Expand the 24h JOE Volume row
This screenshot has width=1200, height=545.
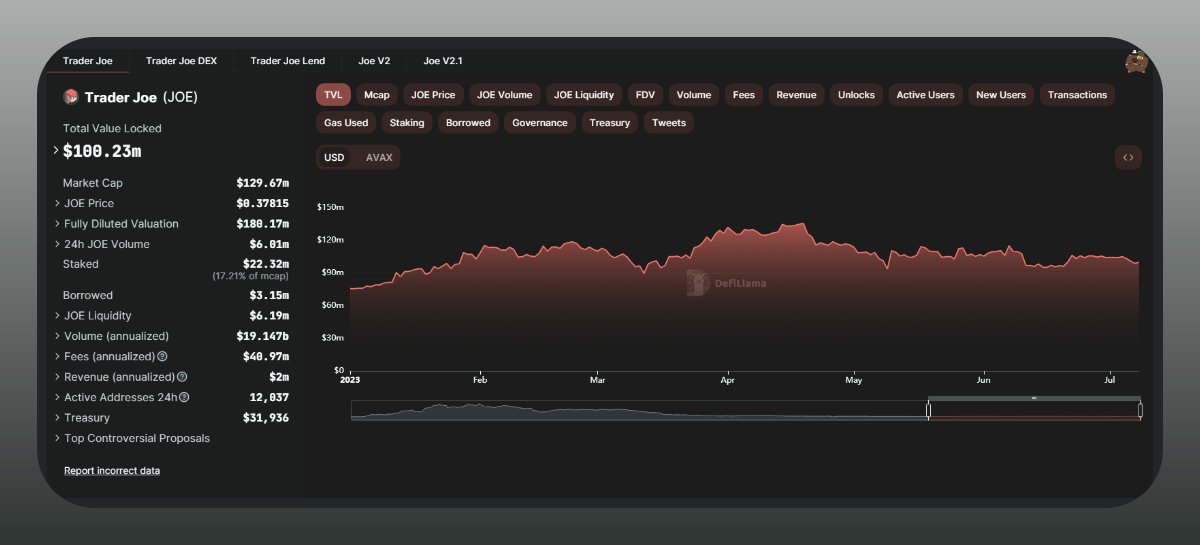coord(56,244)
